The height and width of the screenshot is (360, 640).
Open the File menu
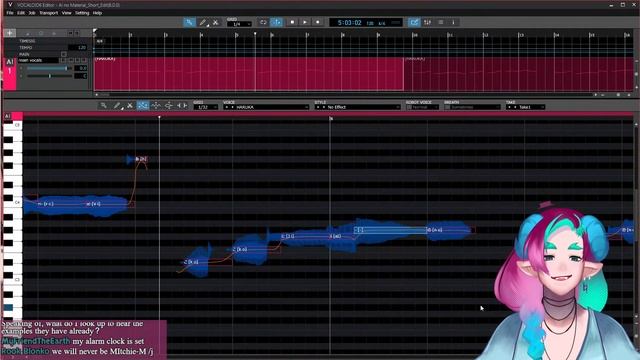[x=10, y=13]
